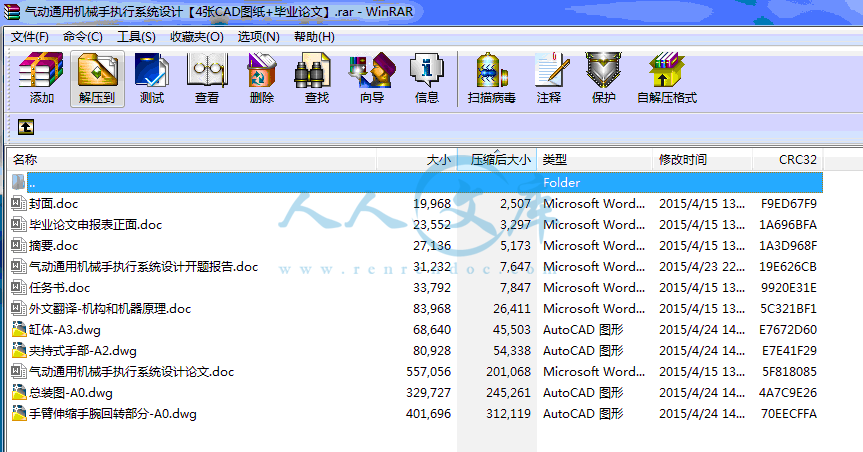Click the 查找 (Find) binoculars icon
The width and height of the screenshot is (863, 452).
tap(312, 70)
